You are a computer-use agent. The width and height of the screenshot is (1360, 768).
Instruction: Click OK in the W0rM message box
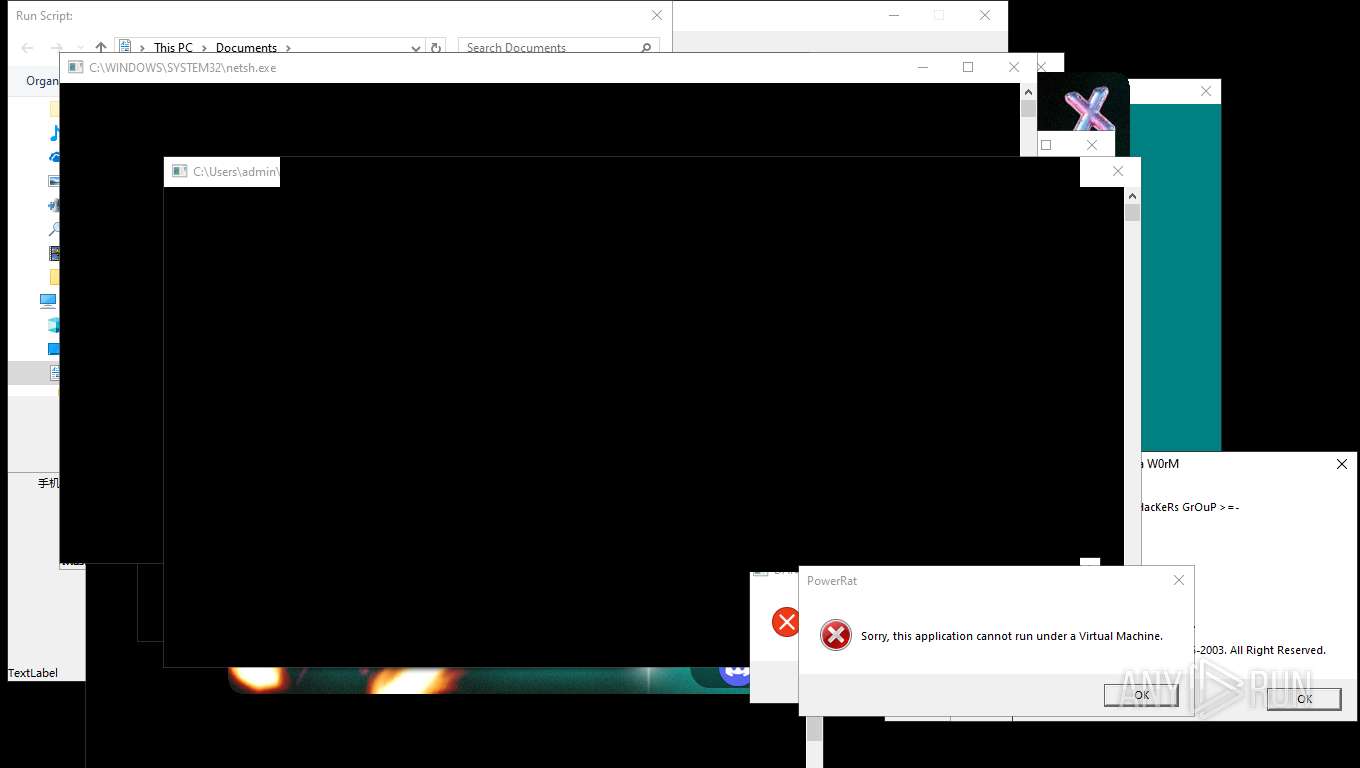(x=1303, y=699)
